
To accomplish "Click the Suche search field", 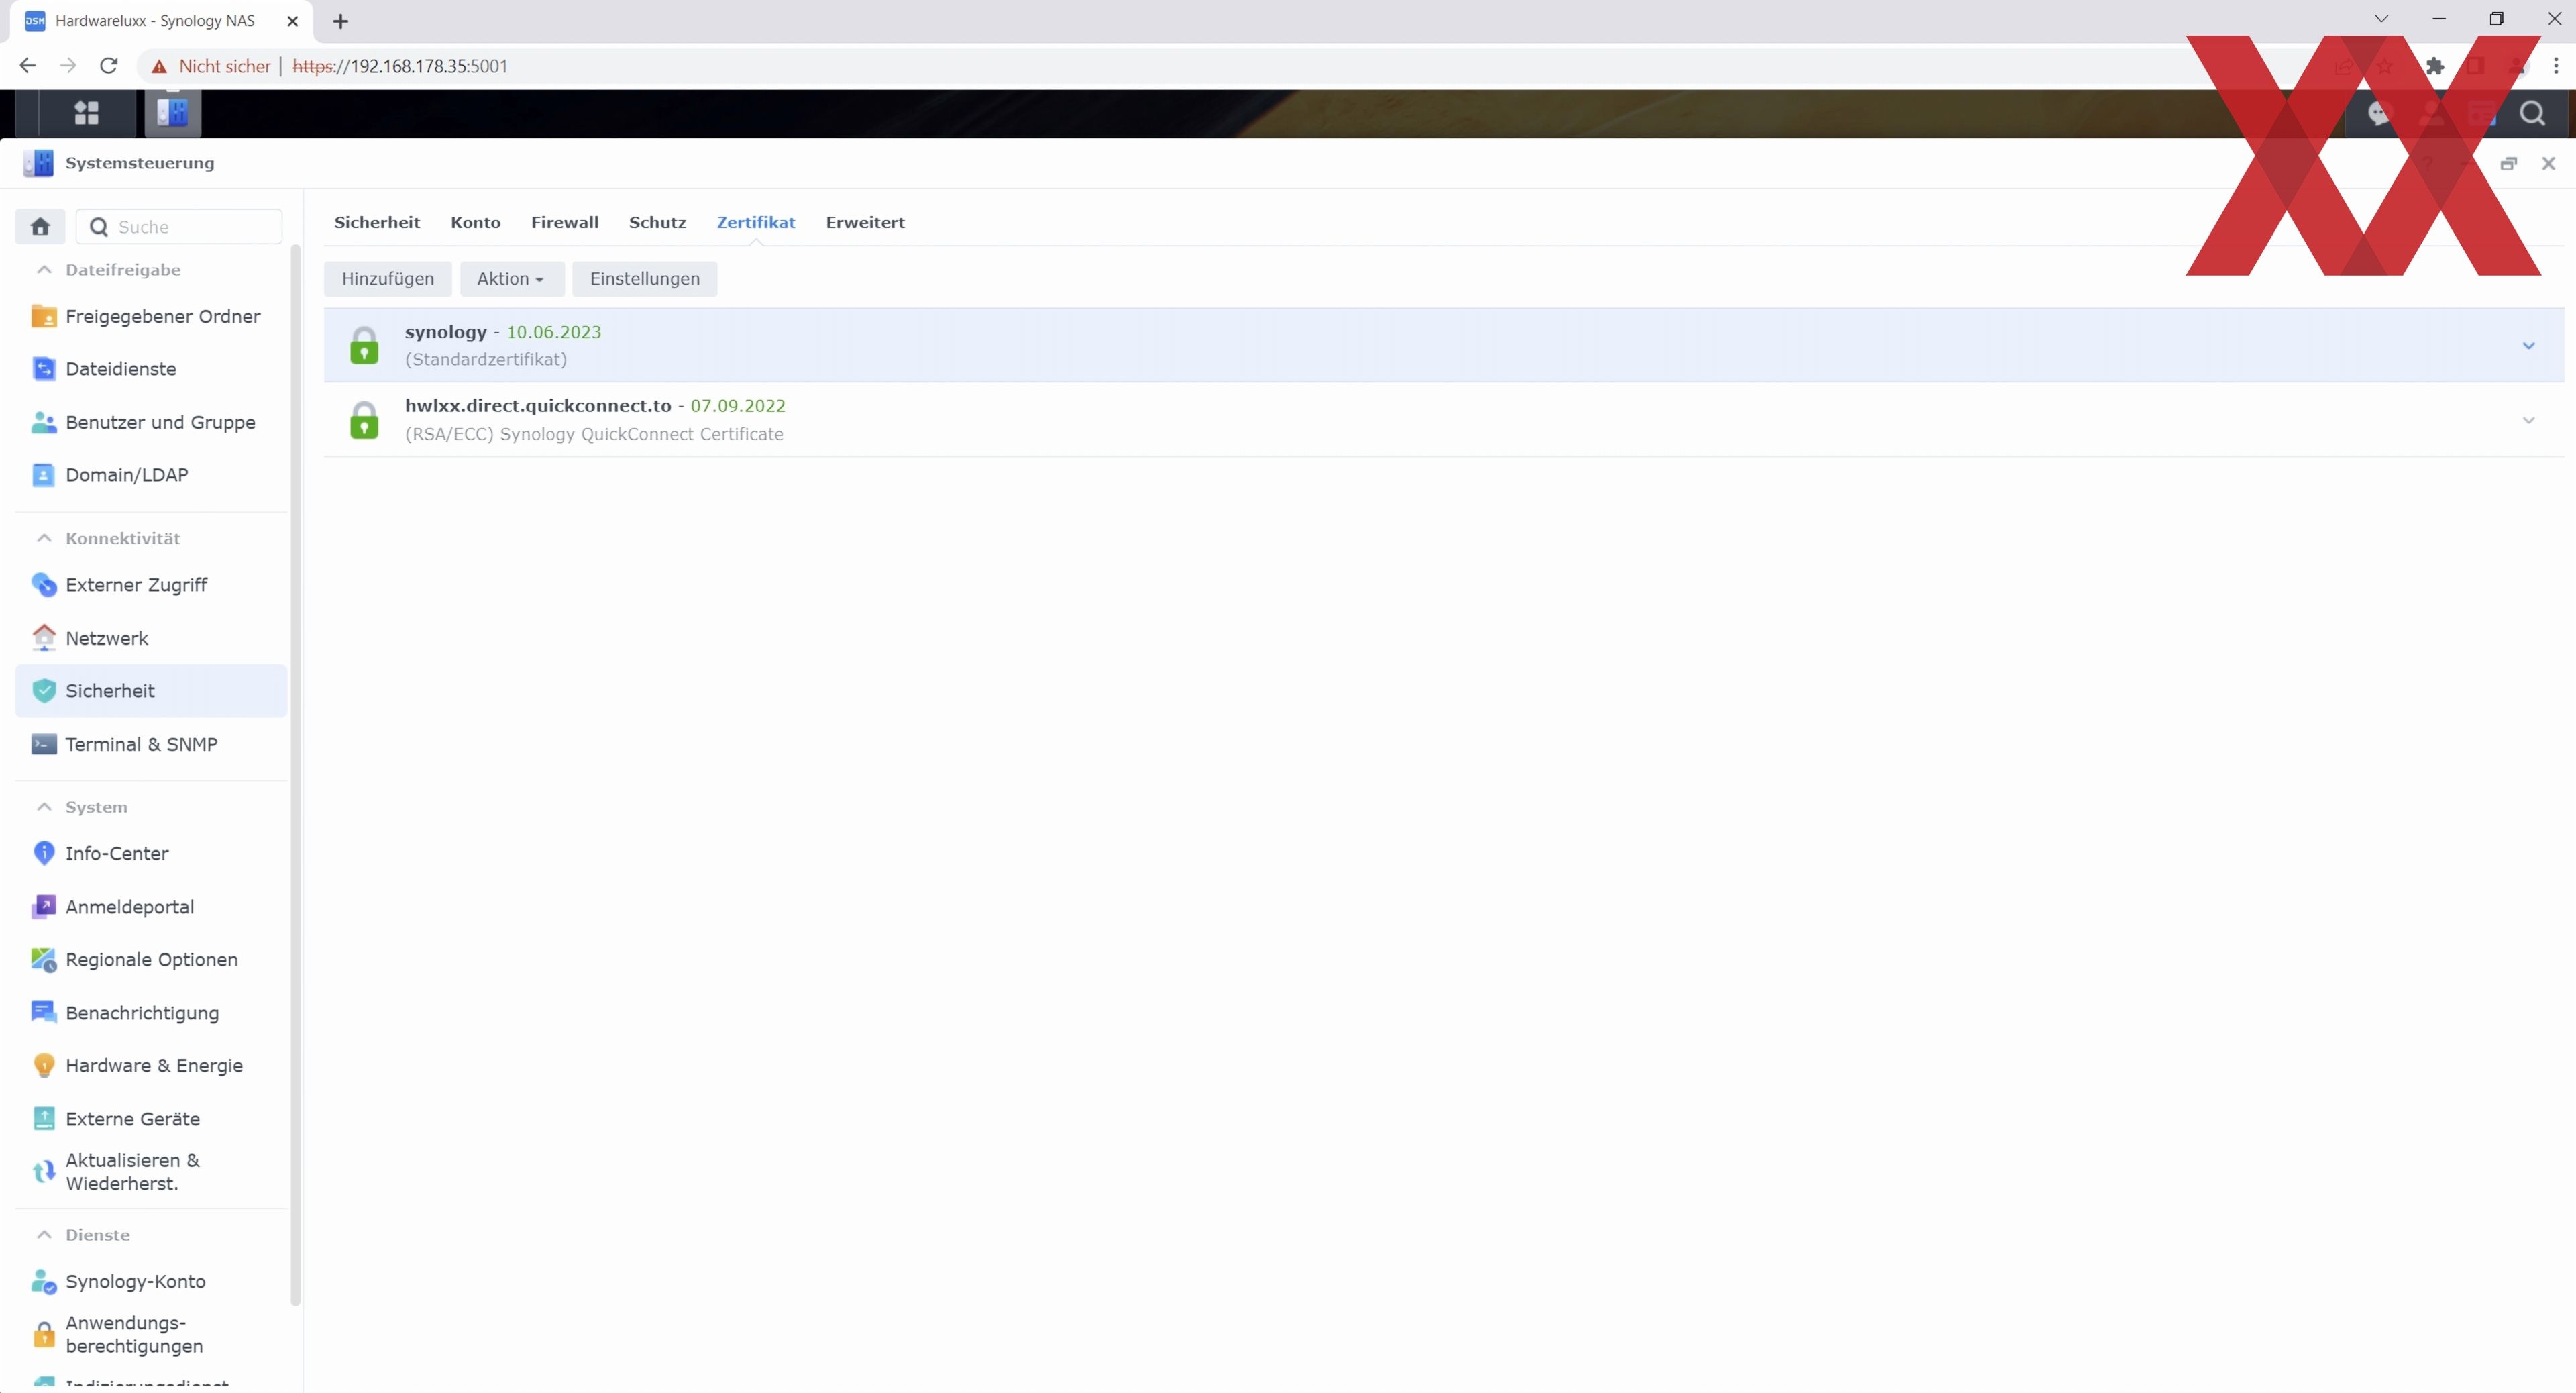I will (x=180, y=227).
